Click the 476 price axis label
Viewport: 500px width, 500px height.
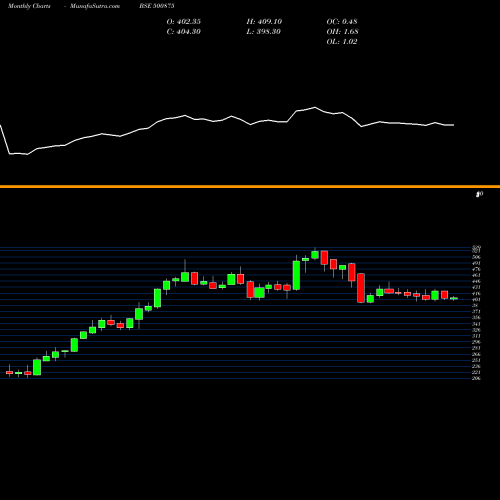coord(477,269)
